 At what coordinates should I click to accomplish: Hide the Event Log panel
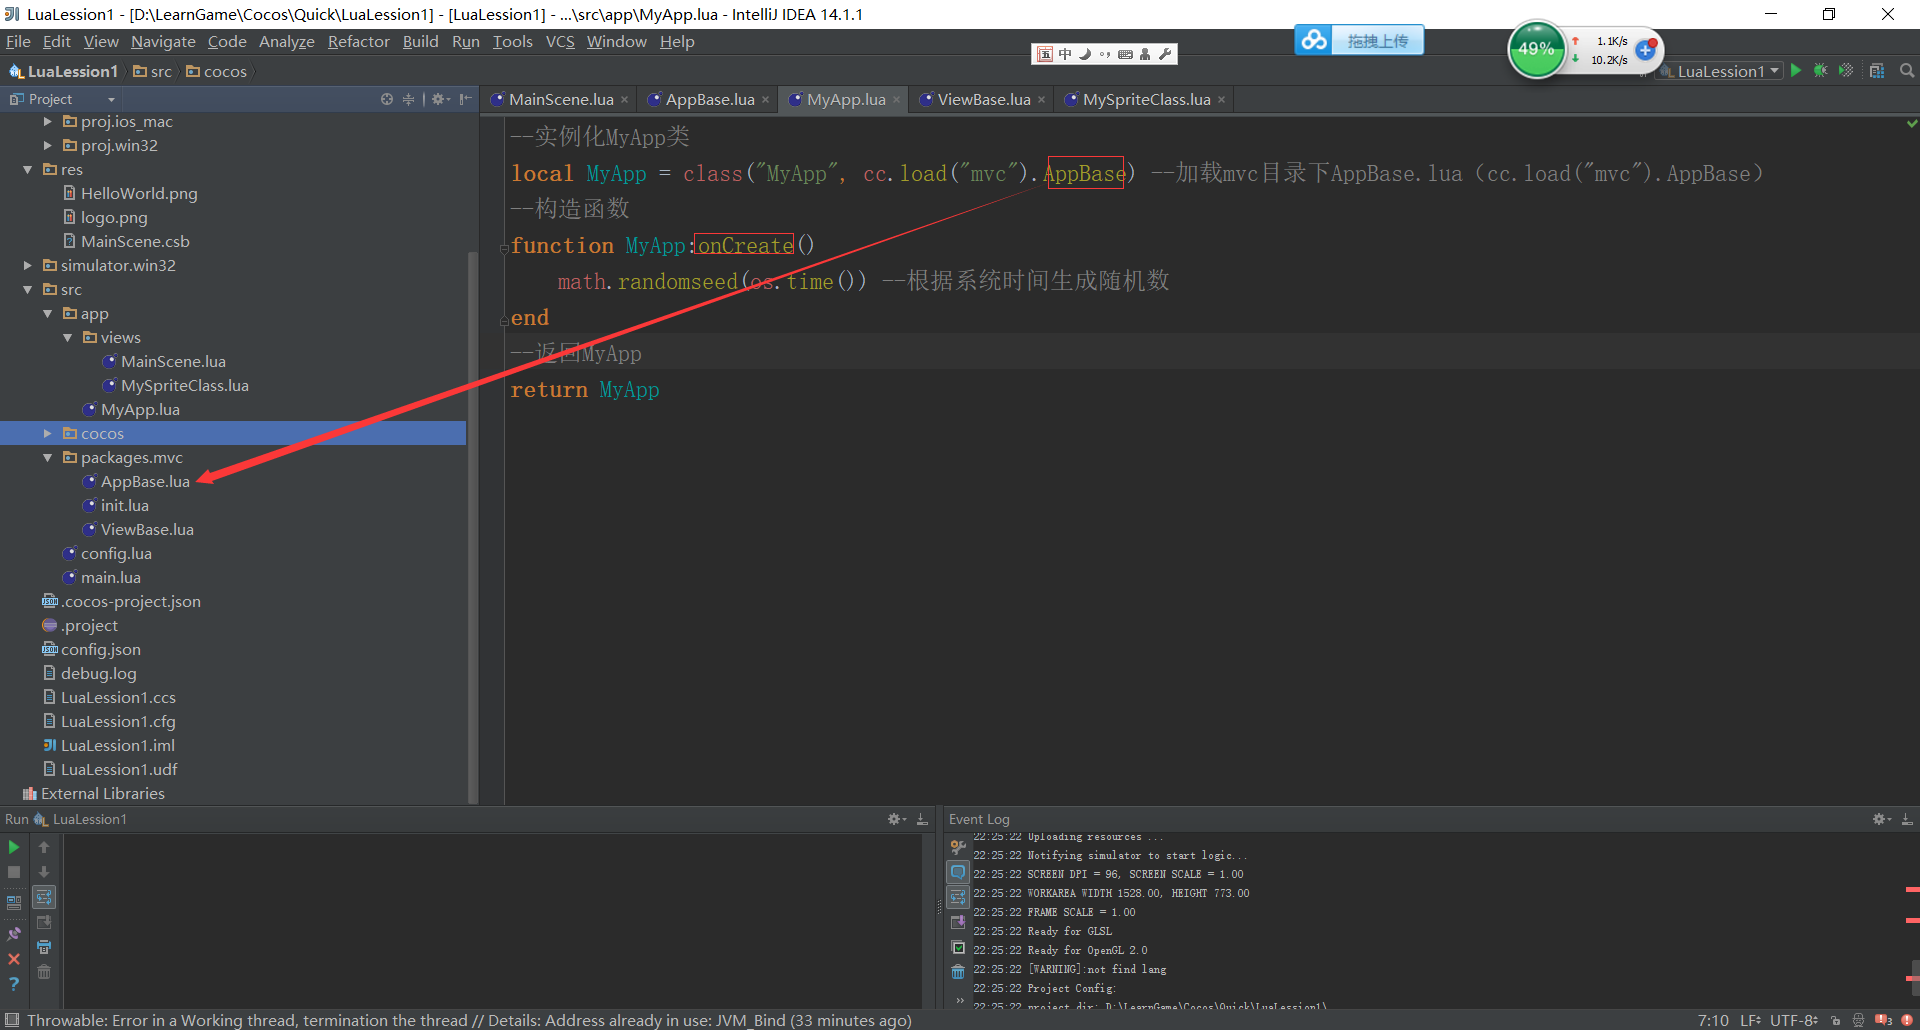tap(1907, 819)
